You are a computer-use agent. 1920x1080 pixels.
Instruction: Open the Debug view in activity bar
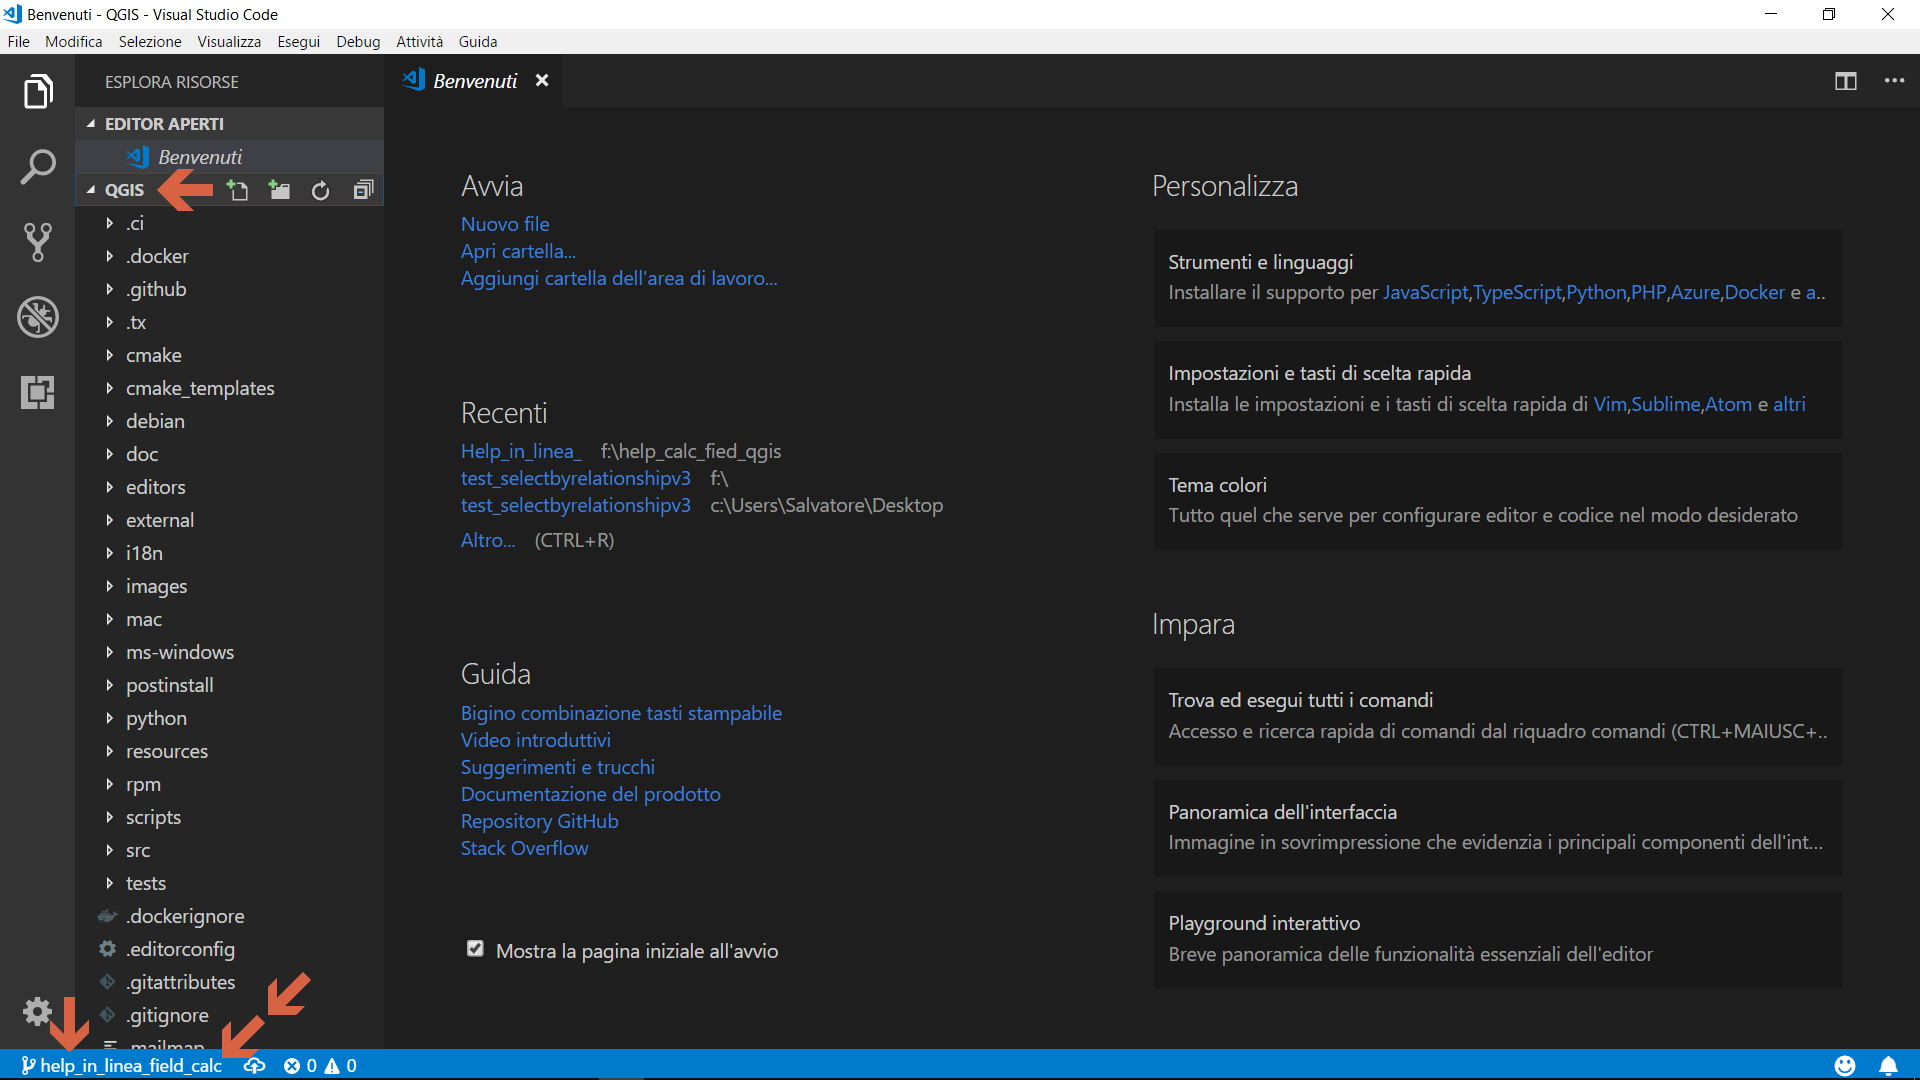click(x=38, y=317)
